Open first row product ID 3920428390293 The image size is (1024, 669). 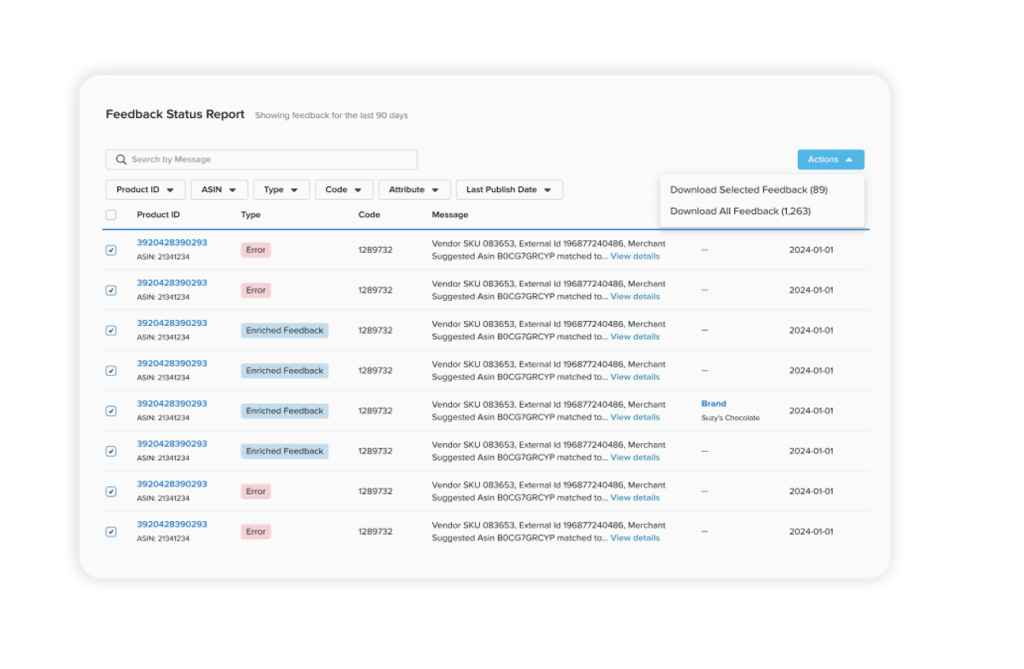coord(172,243)
